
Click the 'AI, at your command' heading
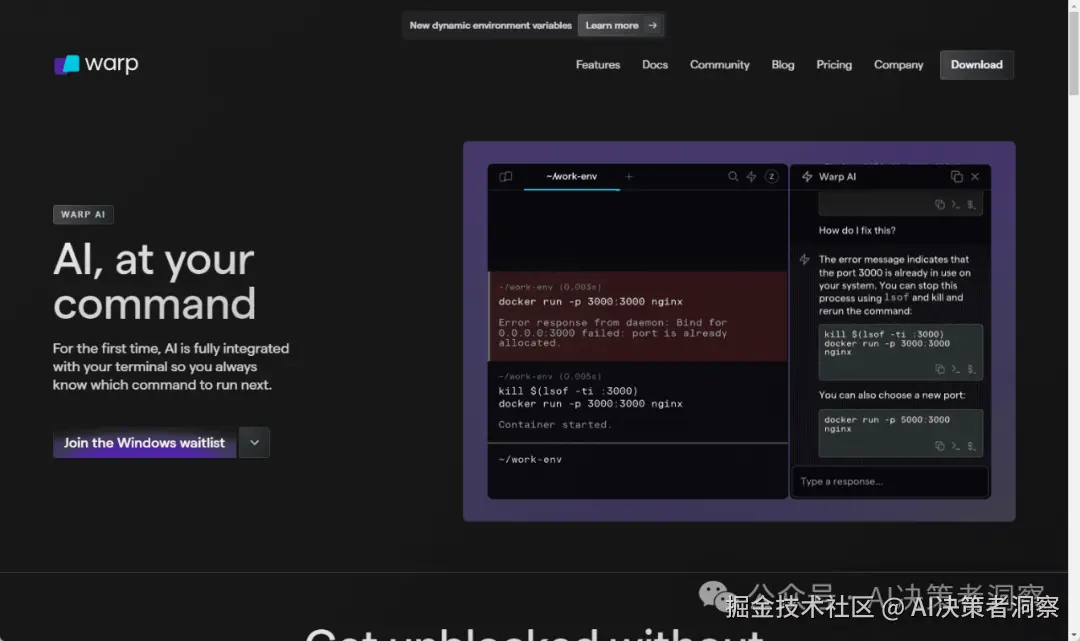[x=154, y=281]
